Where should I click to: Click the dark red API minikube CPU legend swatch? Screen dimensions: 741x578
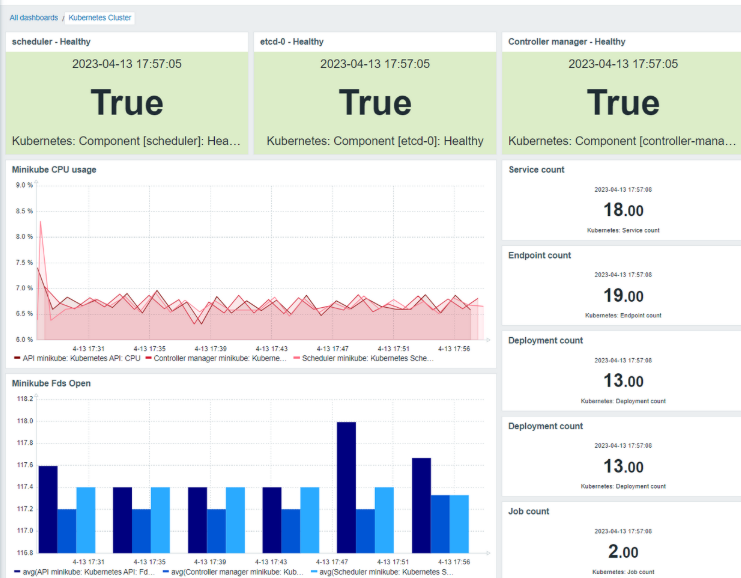(17, 357)
